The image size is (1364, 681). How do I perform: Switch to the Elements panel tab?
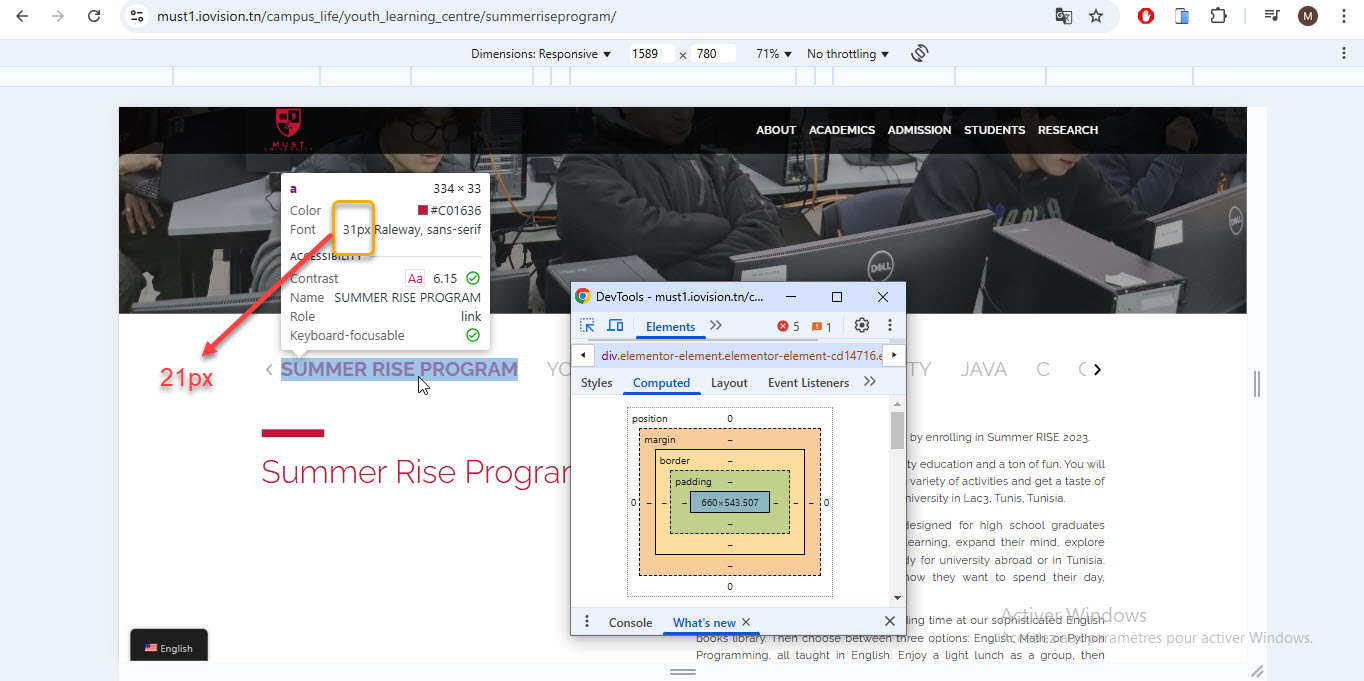(x=670, y=327)
